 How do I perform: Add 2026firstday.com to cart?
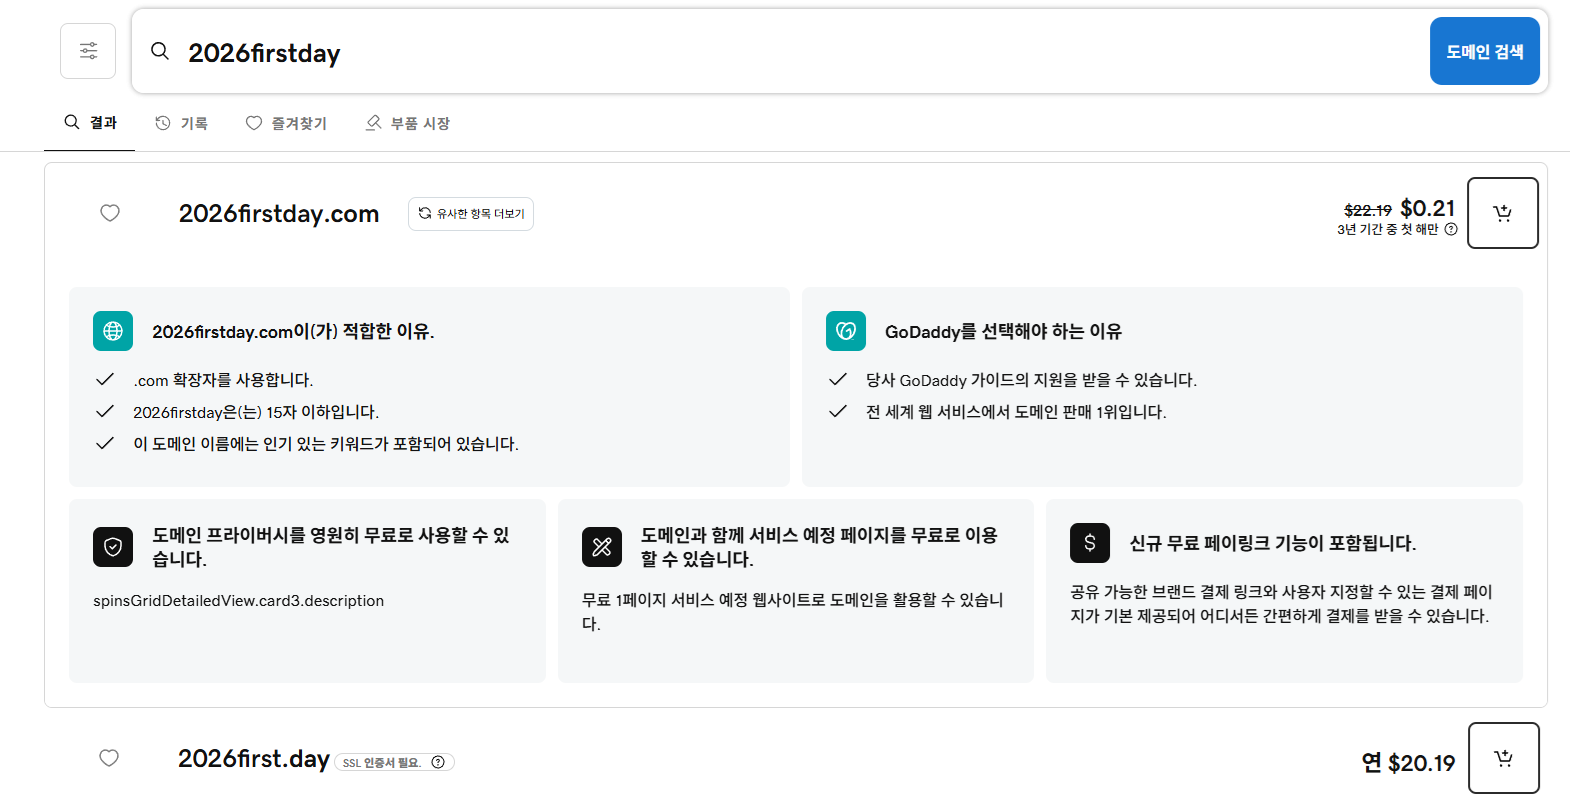1502,213
